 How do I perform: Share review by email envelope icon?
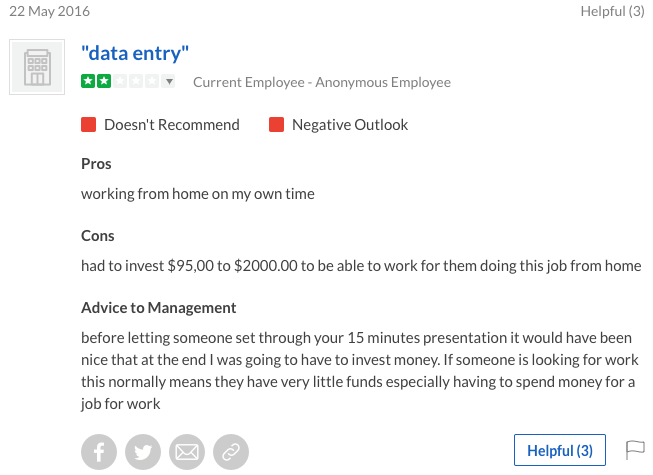point(187,452)
